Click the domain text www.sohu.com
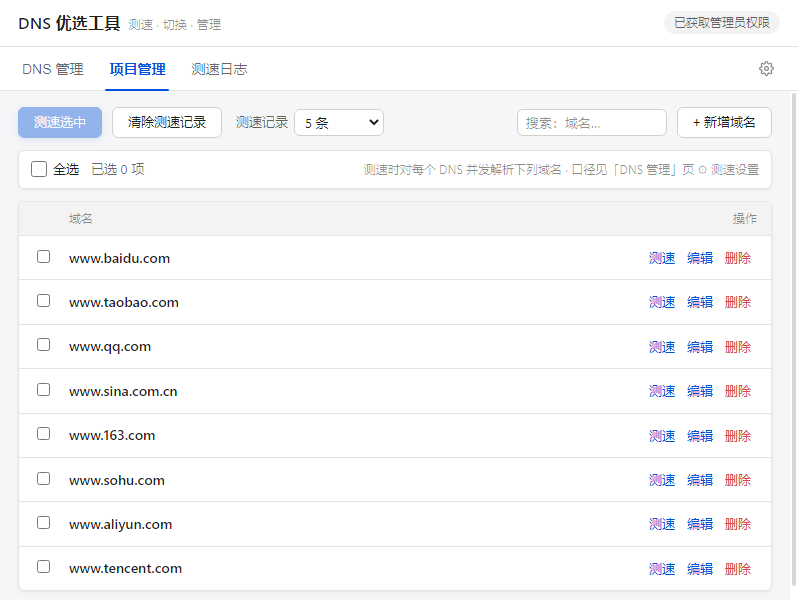Screen dimensions: 798x600 click(x=117, y=480)
